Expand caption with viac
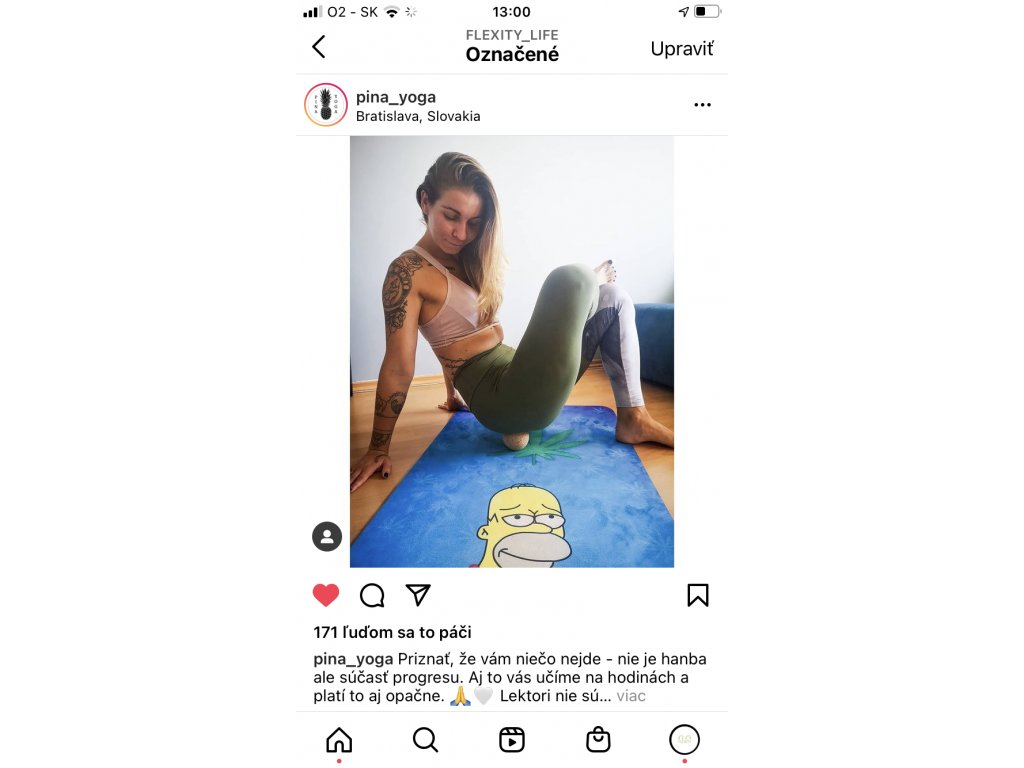The image size is (1024, 768). pyautogui.click(x=631, y=696)
